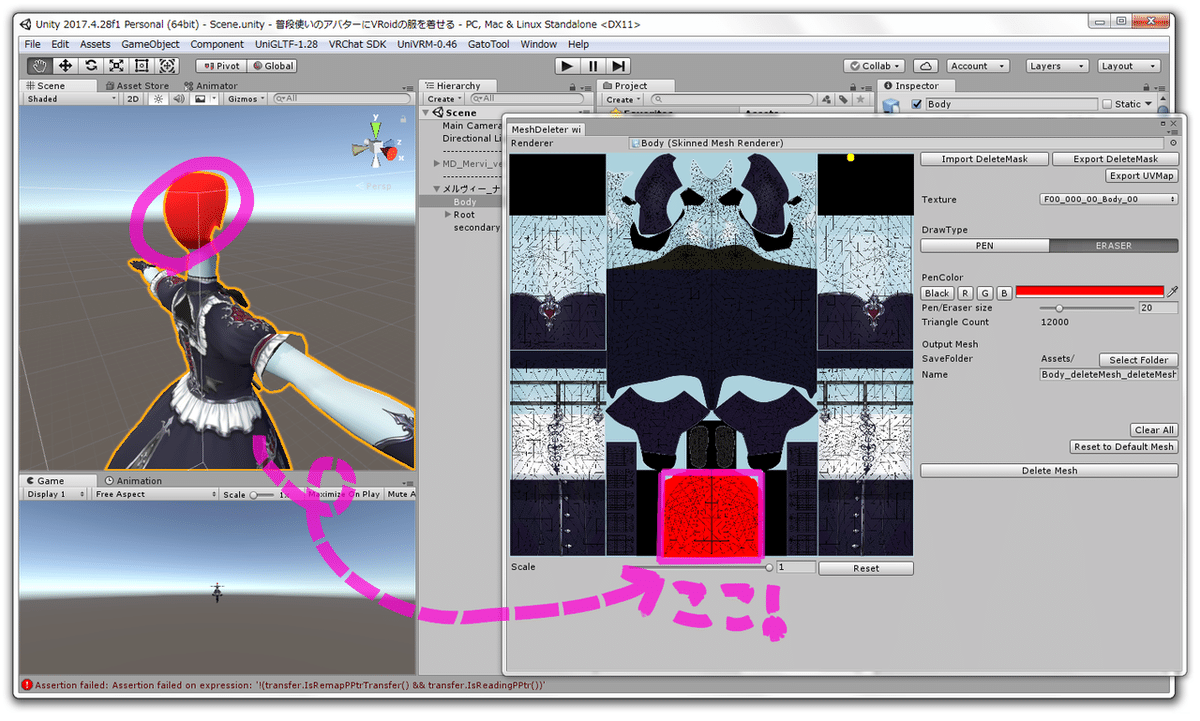
Task: Toggle Scene view audio speaker icon
Action: 178,99
